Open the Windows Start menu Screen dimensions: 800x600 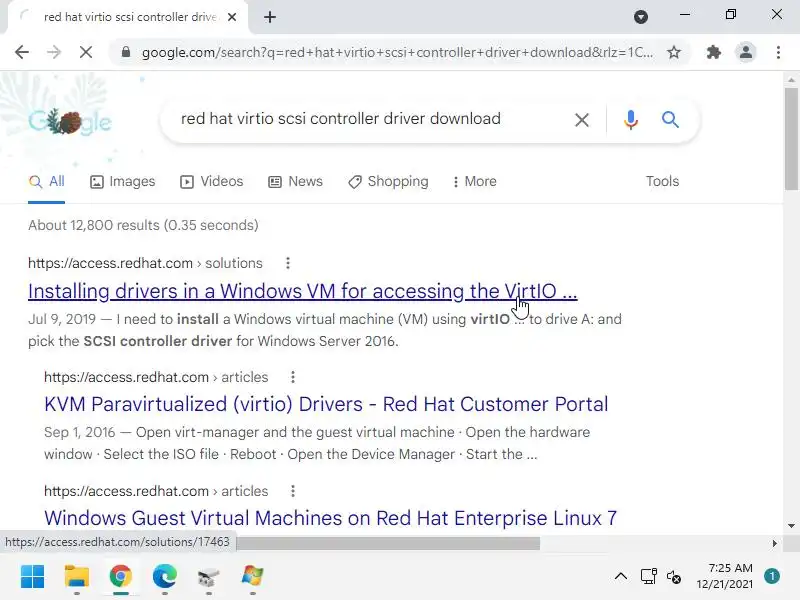(x=33, y=577)
